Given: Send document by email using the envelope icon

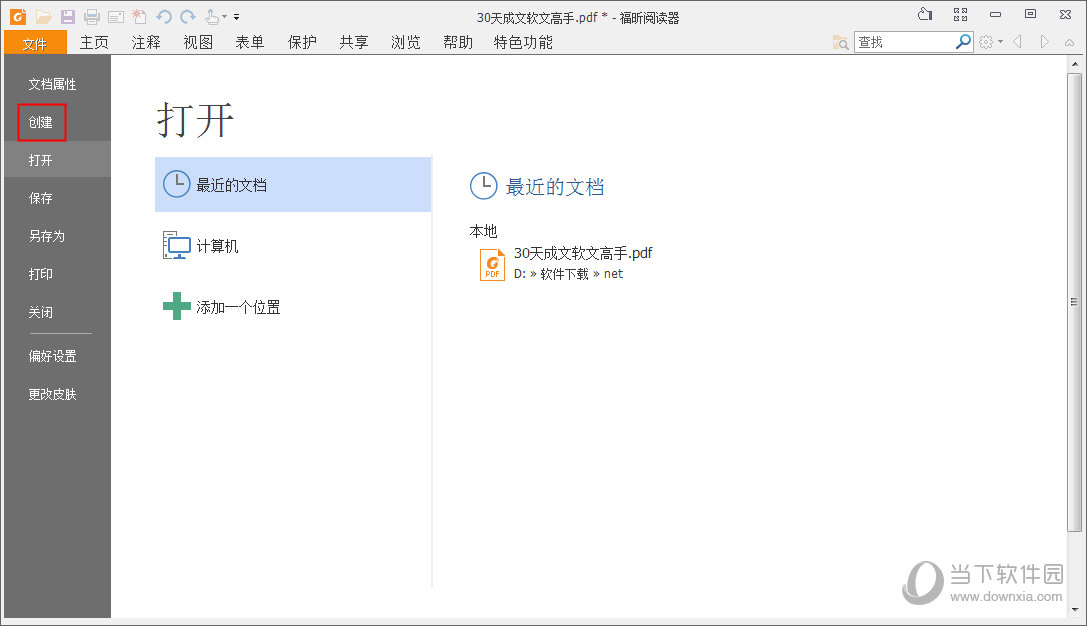Looking at the screenshot, I should coord(115,16).
